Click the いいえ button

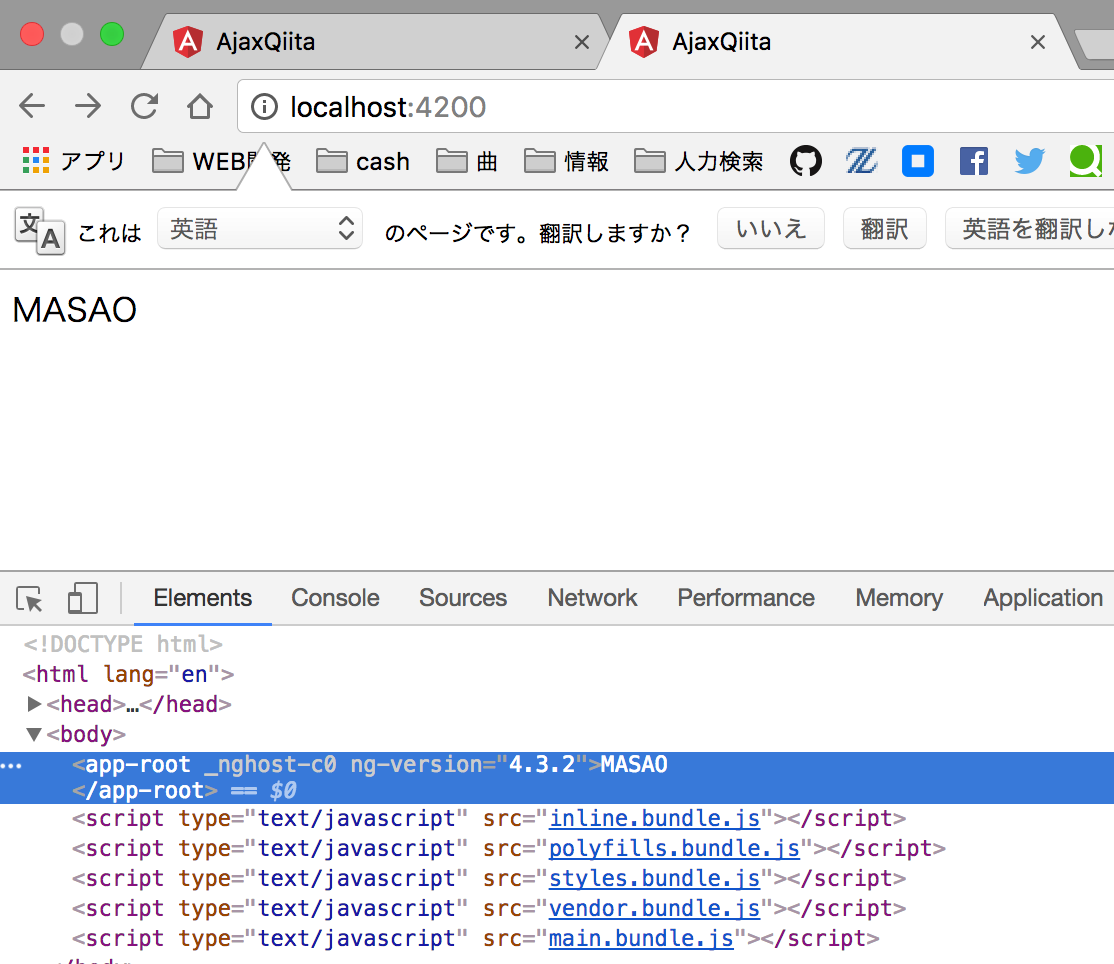(x=771, y=229)
